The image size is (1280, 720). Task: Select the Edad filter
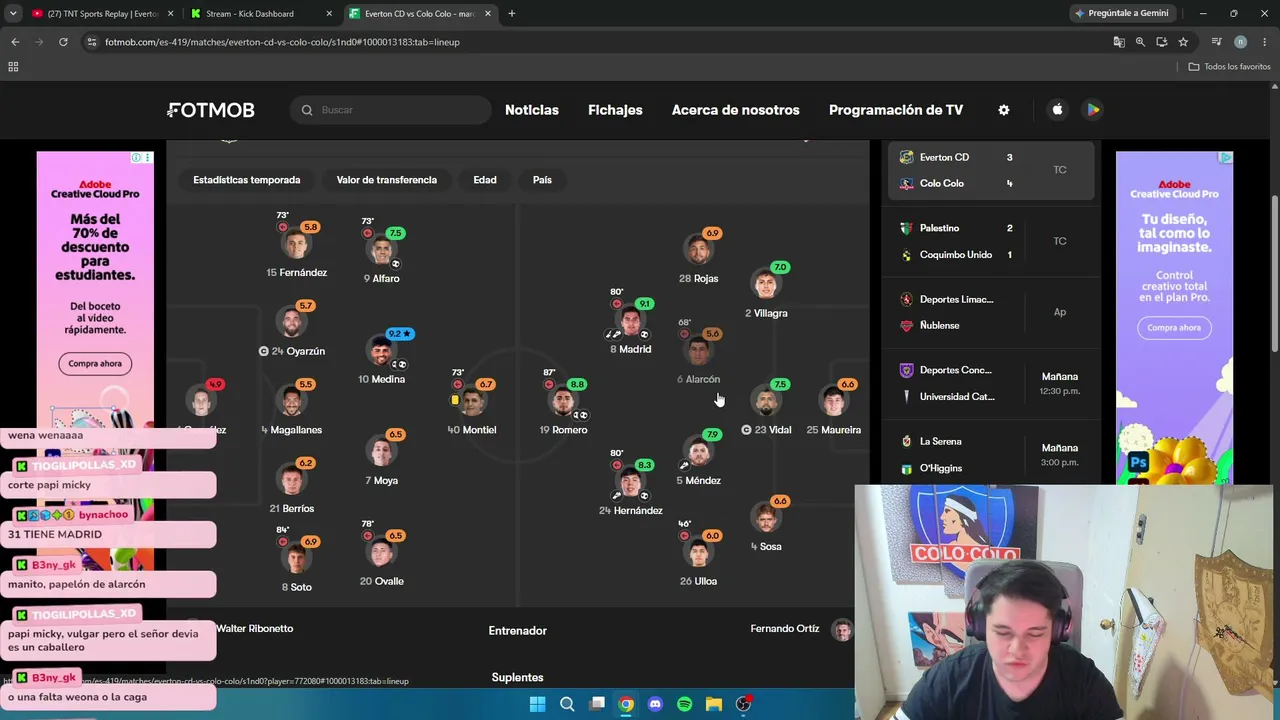pyautogui.click(x=485, y=180)
